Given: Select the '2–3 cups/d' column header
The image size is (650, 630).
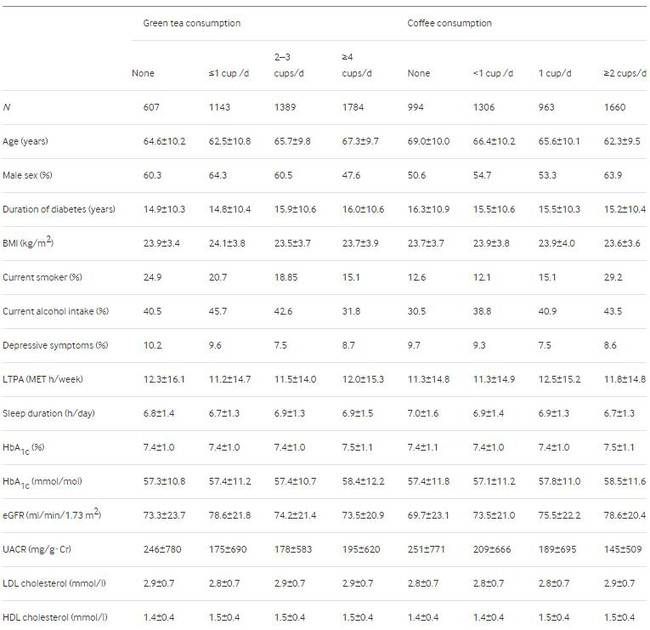Looking at the screenshot, I should pos(293,66).
